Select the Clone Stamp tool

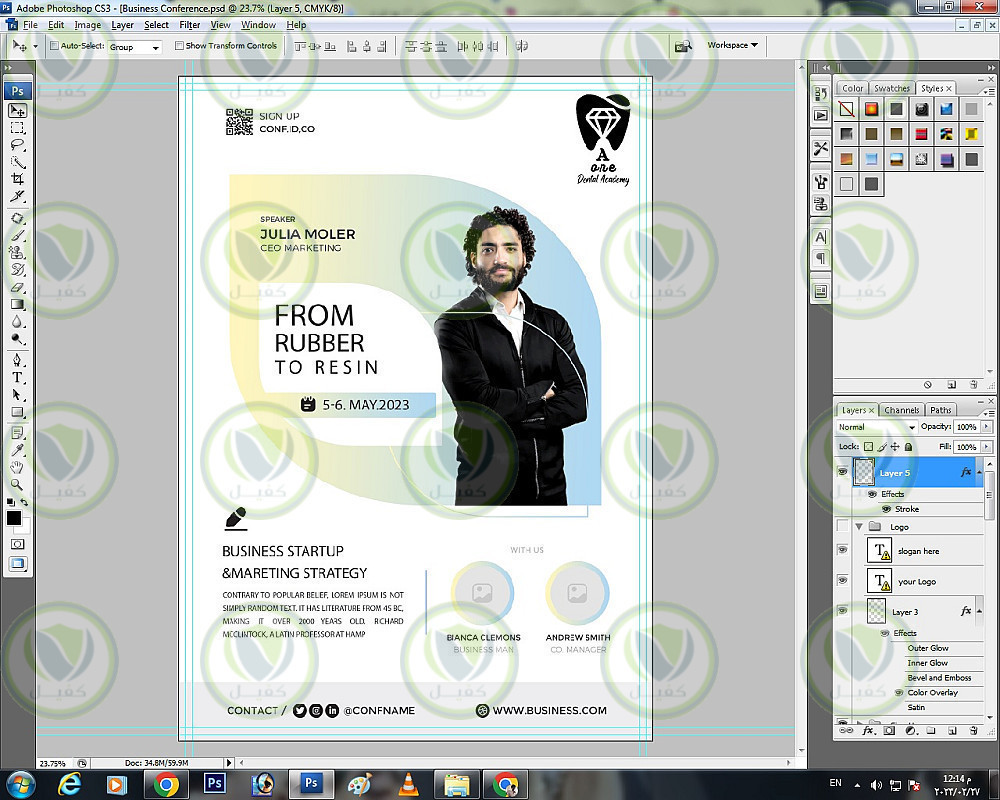point(17,253)
